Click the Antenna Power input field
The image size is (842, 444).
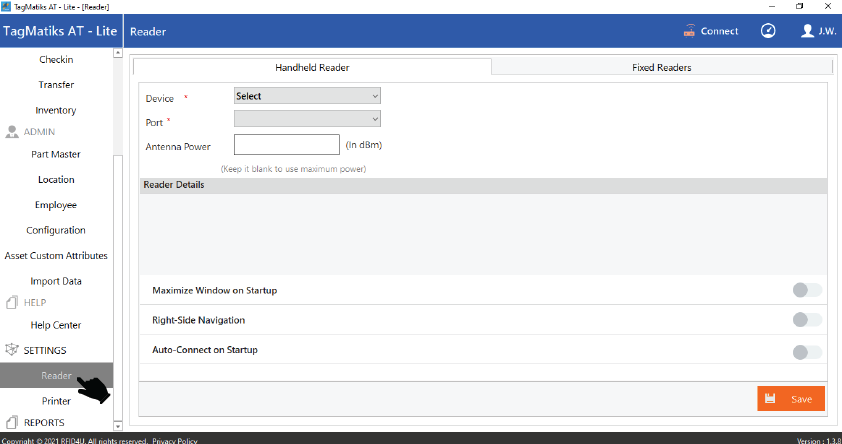pos(287,145)
